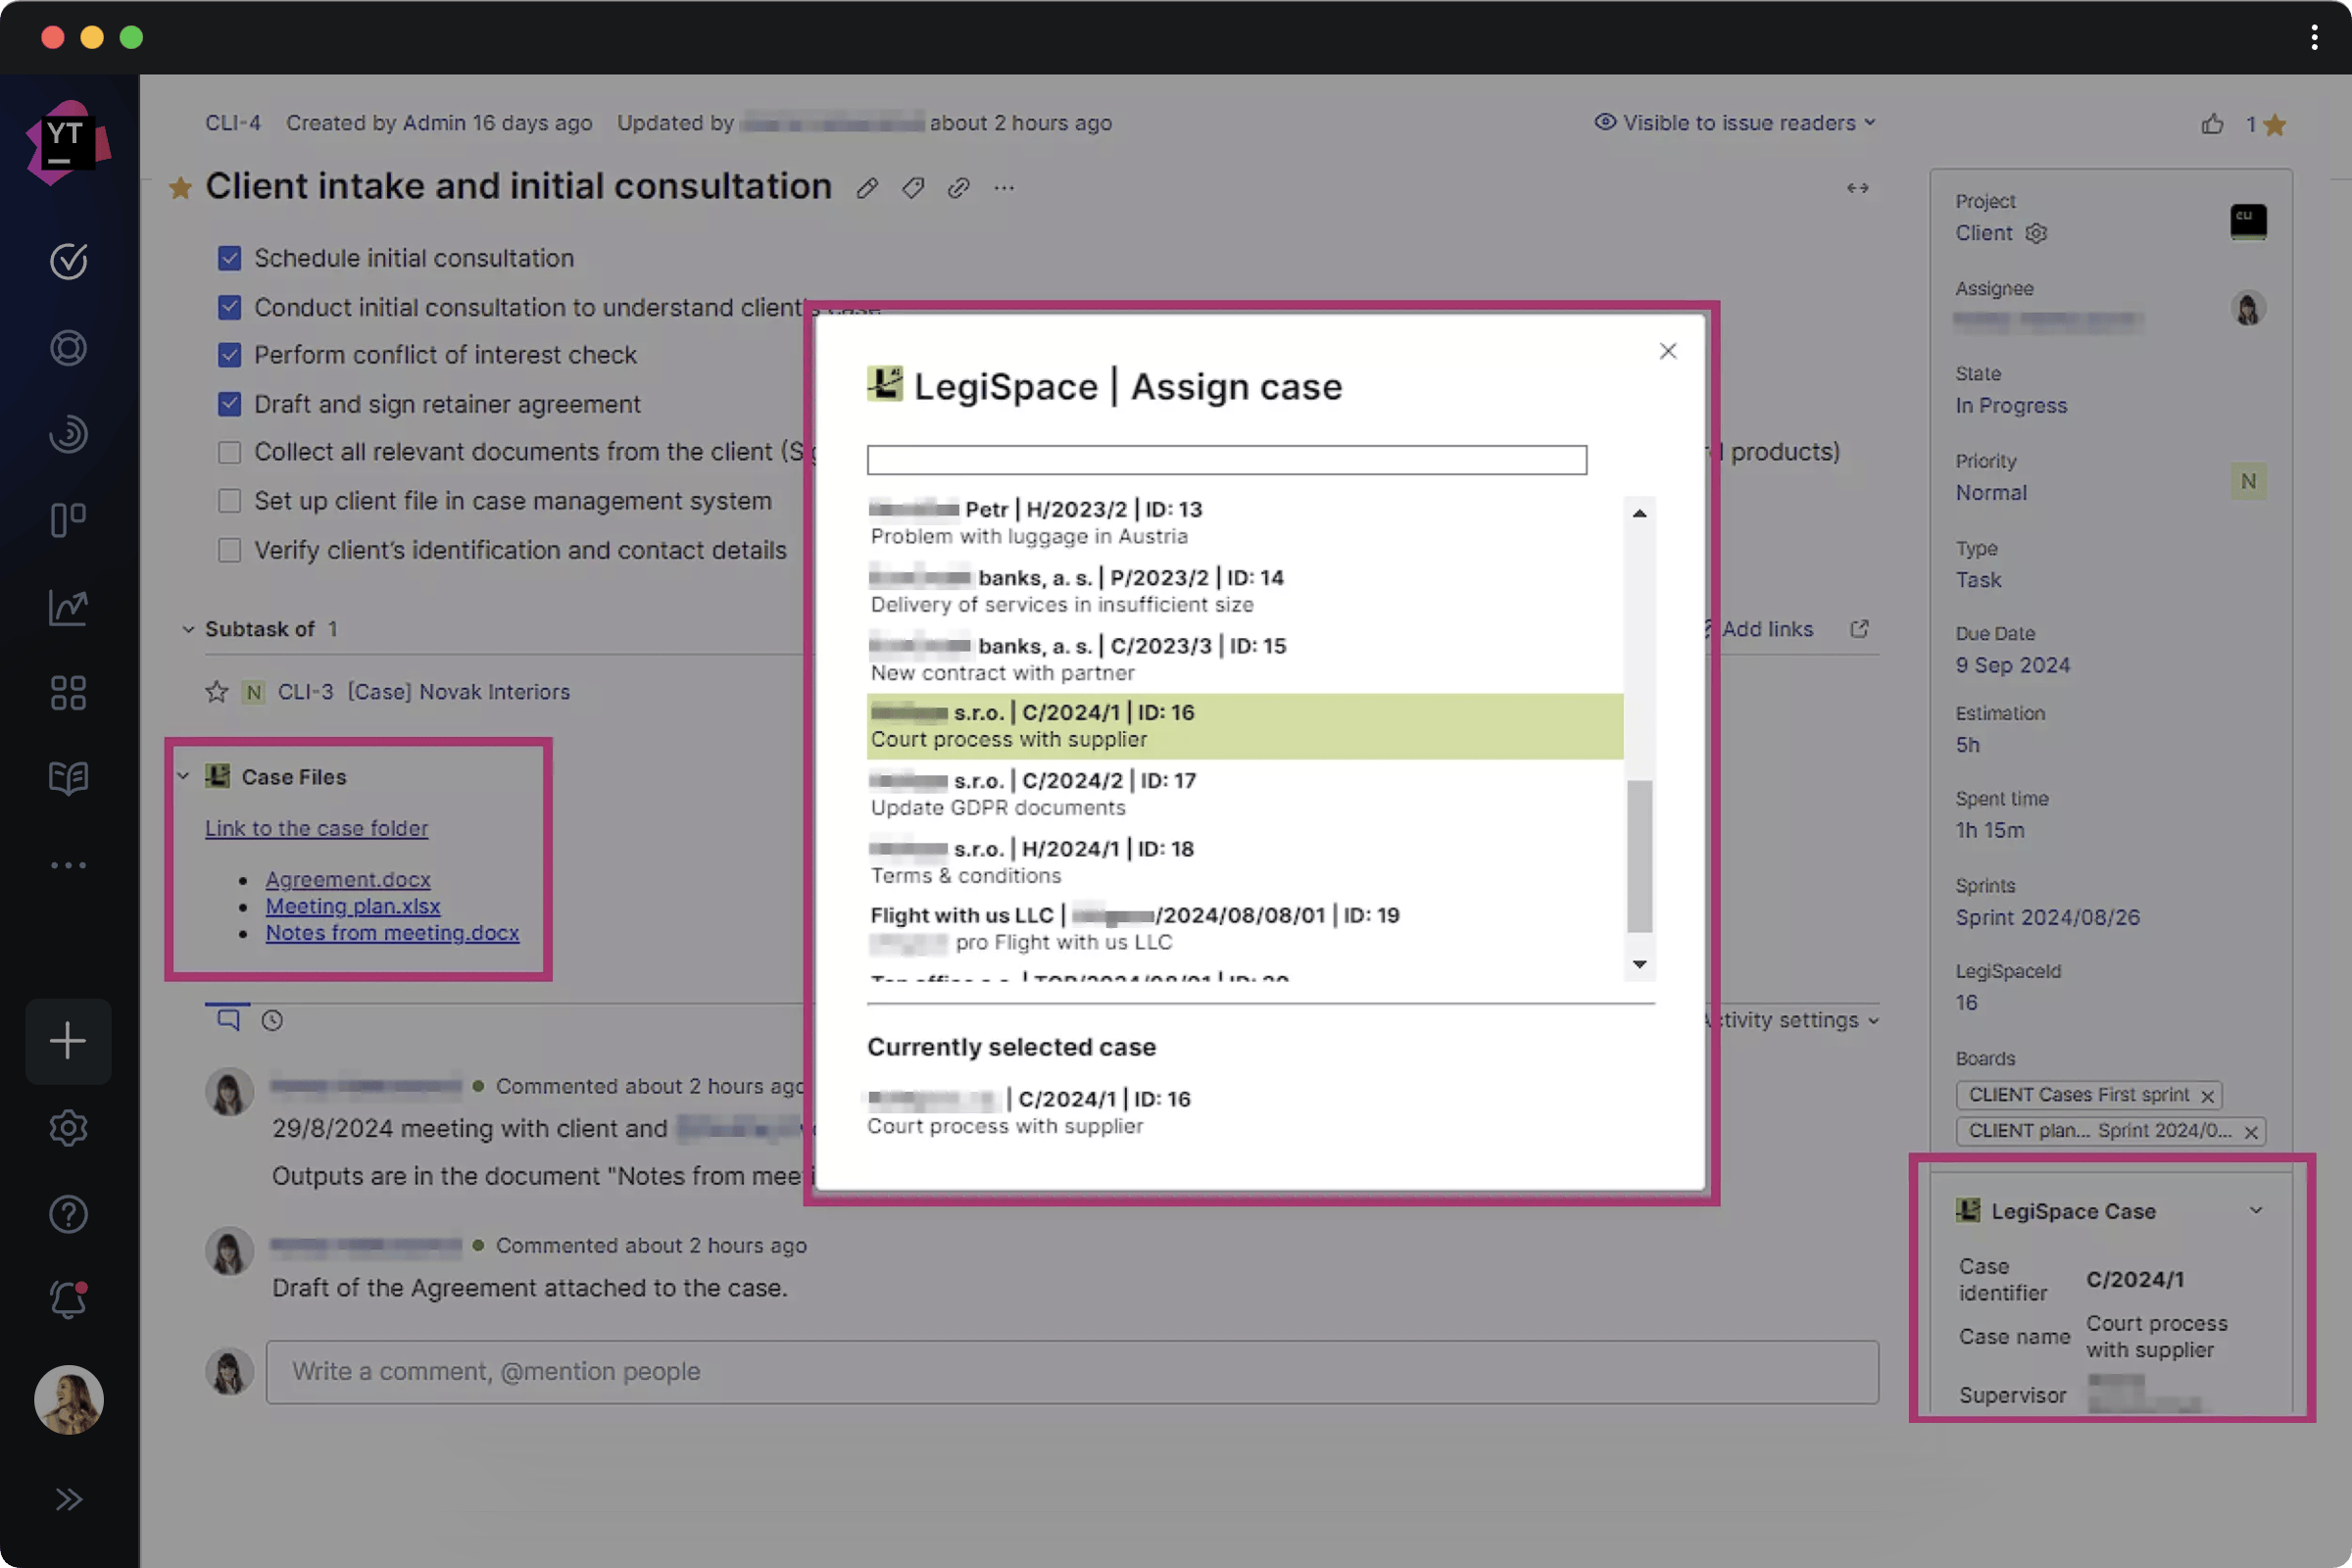Open the Agile Boards sidebar icon
The width and height of the screenshot is (2352, 1568).
coord(68,520)
